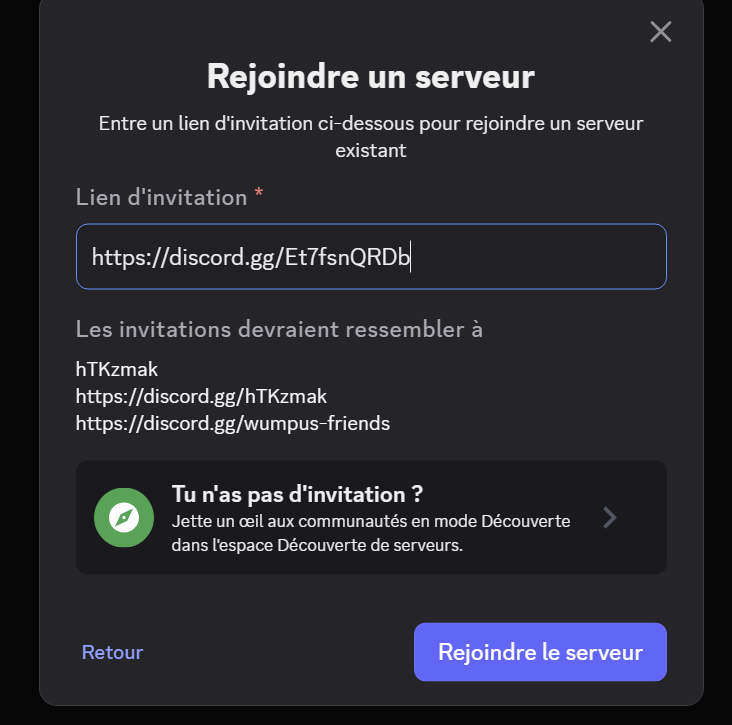Screen dimensions: 732x725
Task: Click the example link https://discord.gg/wumpus-friends
Action: click(x=233, y=423)
